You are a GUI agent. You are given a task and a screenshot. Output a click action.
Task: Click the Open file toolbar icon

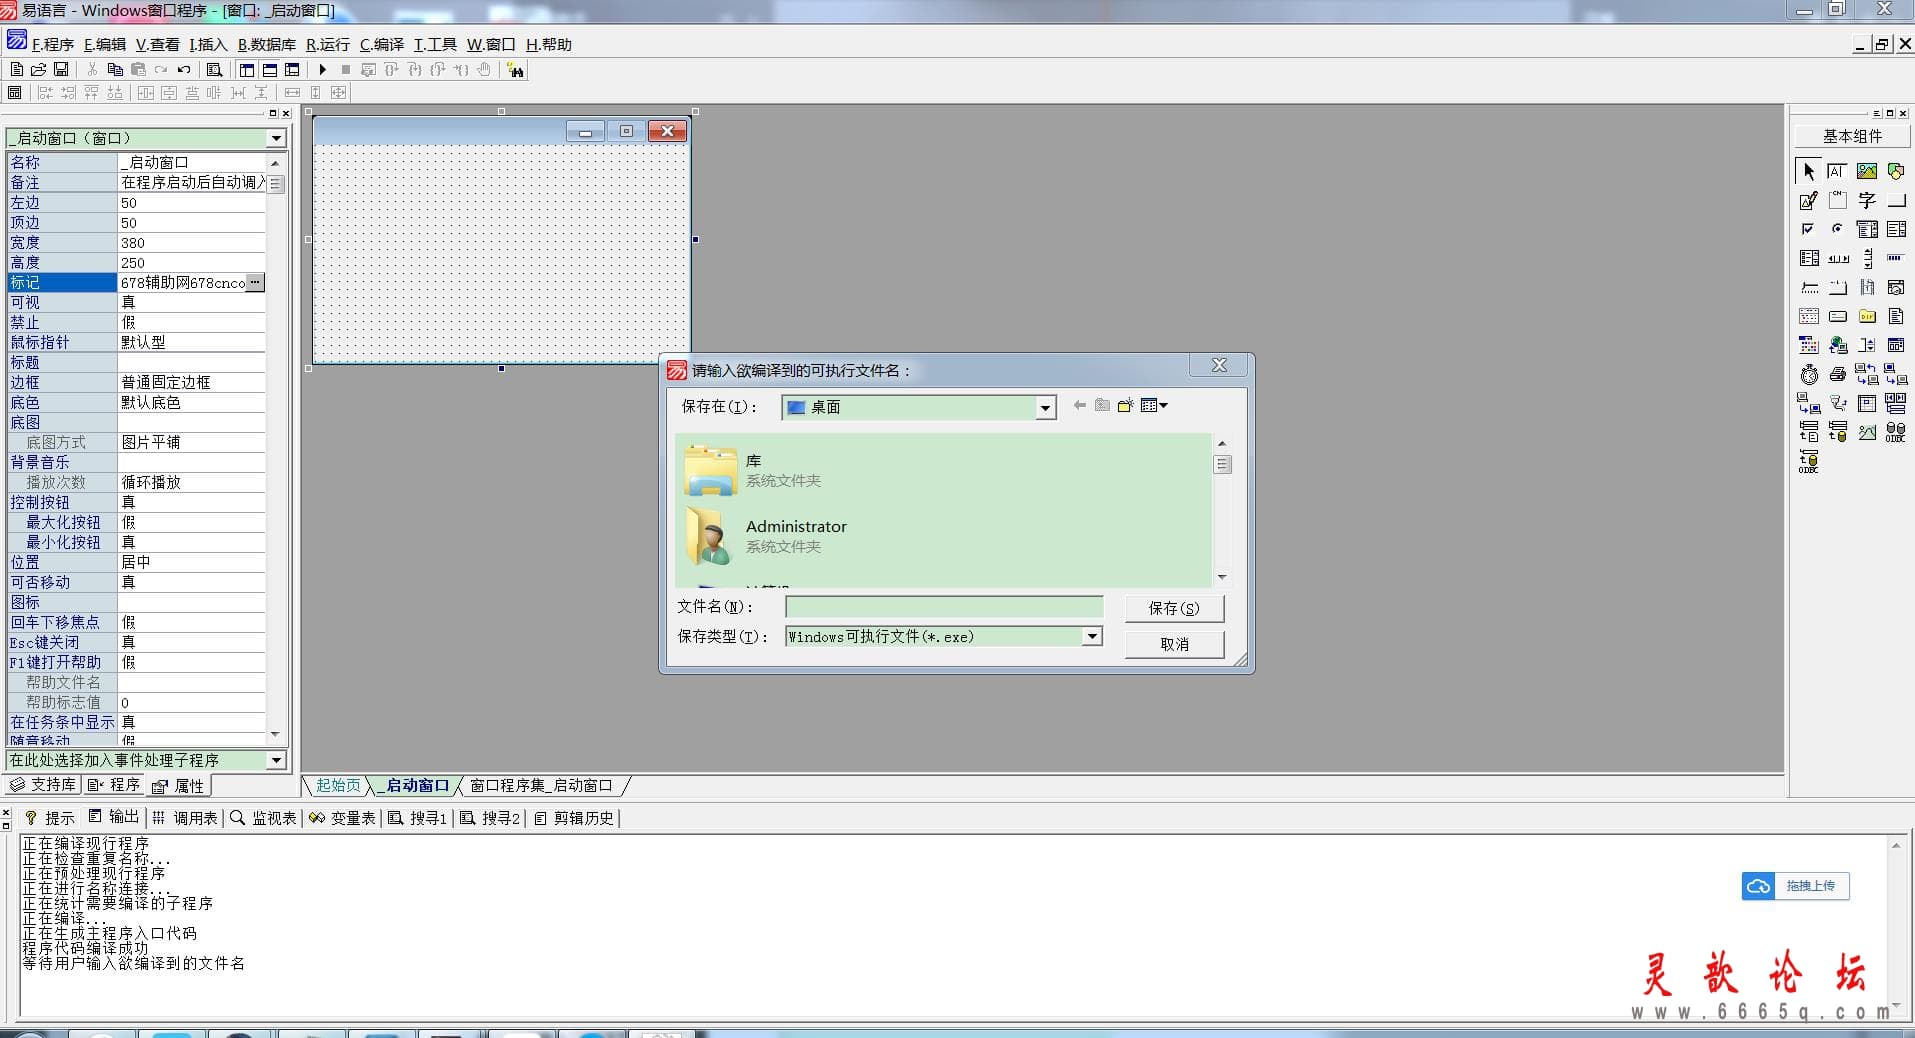point(38,70)
